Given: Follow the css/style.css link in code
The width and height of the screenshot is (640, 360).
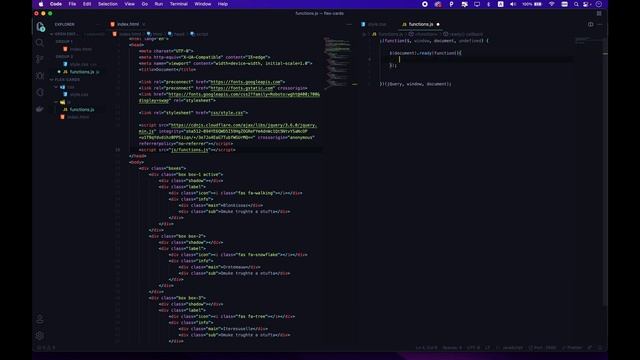Looking at the screenshot, I should 227,113.
